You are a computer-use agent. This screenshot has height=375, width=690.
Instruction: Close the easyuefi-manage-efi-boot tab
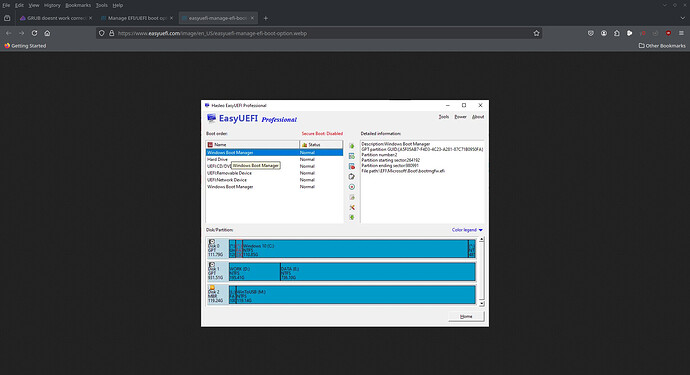point(252,18)
